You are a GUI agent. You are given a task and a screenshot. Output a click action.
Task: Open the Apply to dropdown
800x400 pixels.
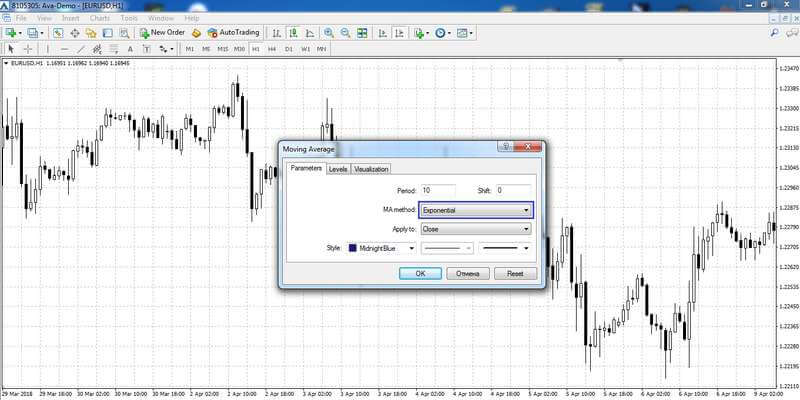(476, 229)
